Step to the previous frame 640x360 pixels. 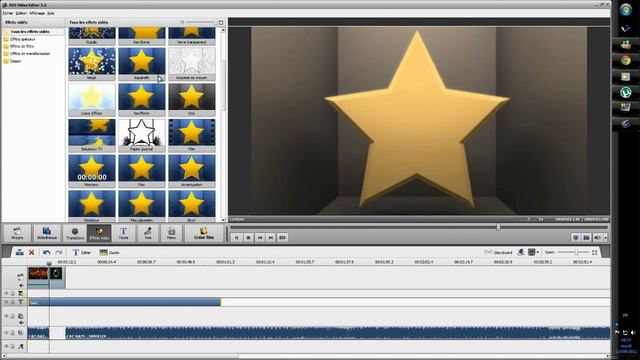pyautogui.click(x=259, y=238)
